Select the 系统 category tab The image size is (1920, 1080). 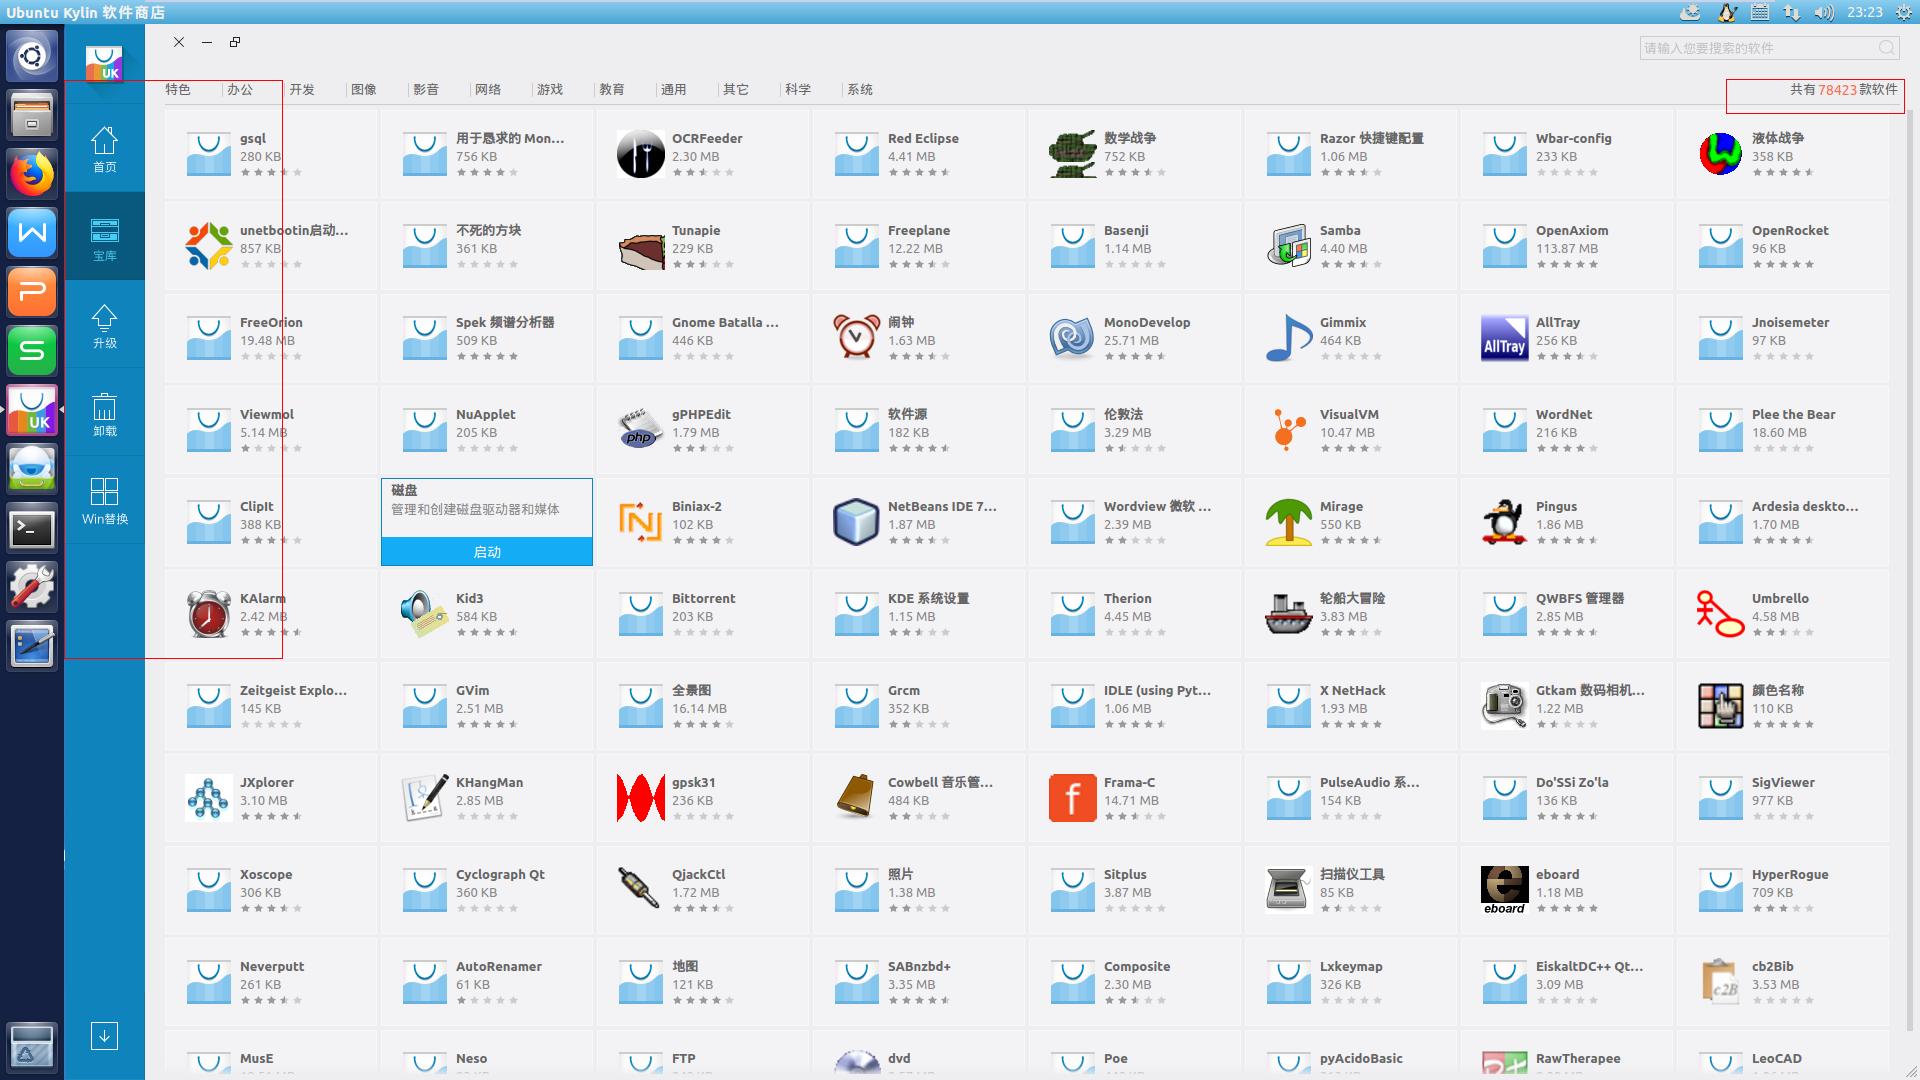tap(860, 90)
